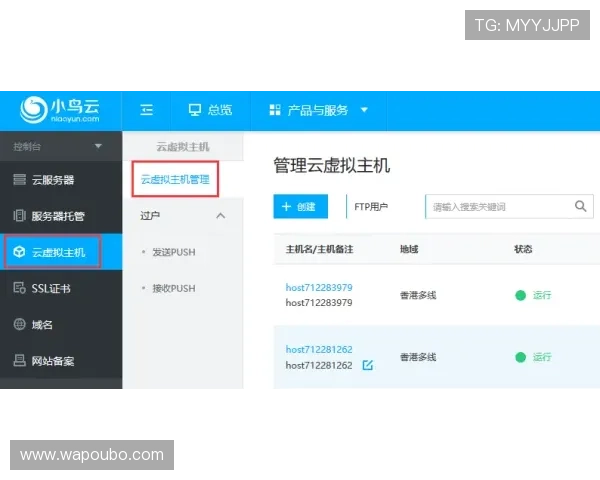The width and height of the screenshot is (600, 480).
Task: Click the 域名 globe icon
Action: tap(20, 324)
